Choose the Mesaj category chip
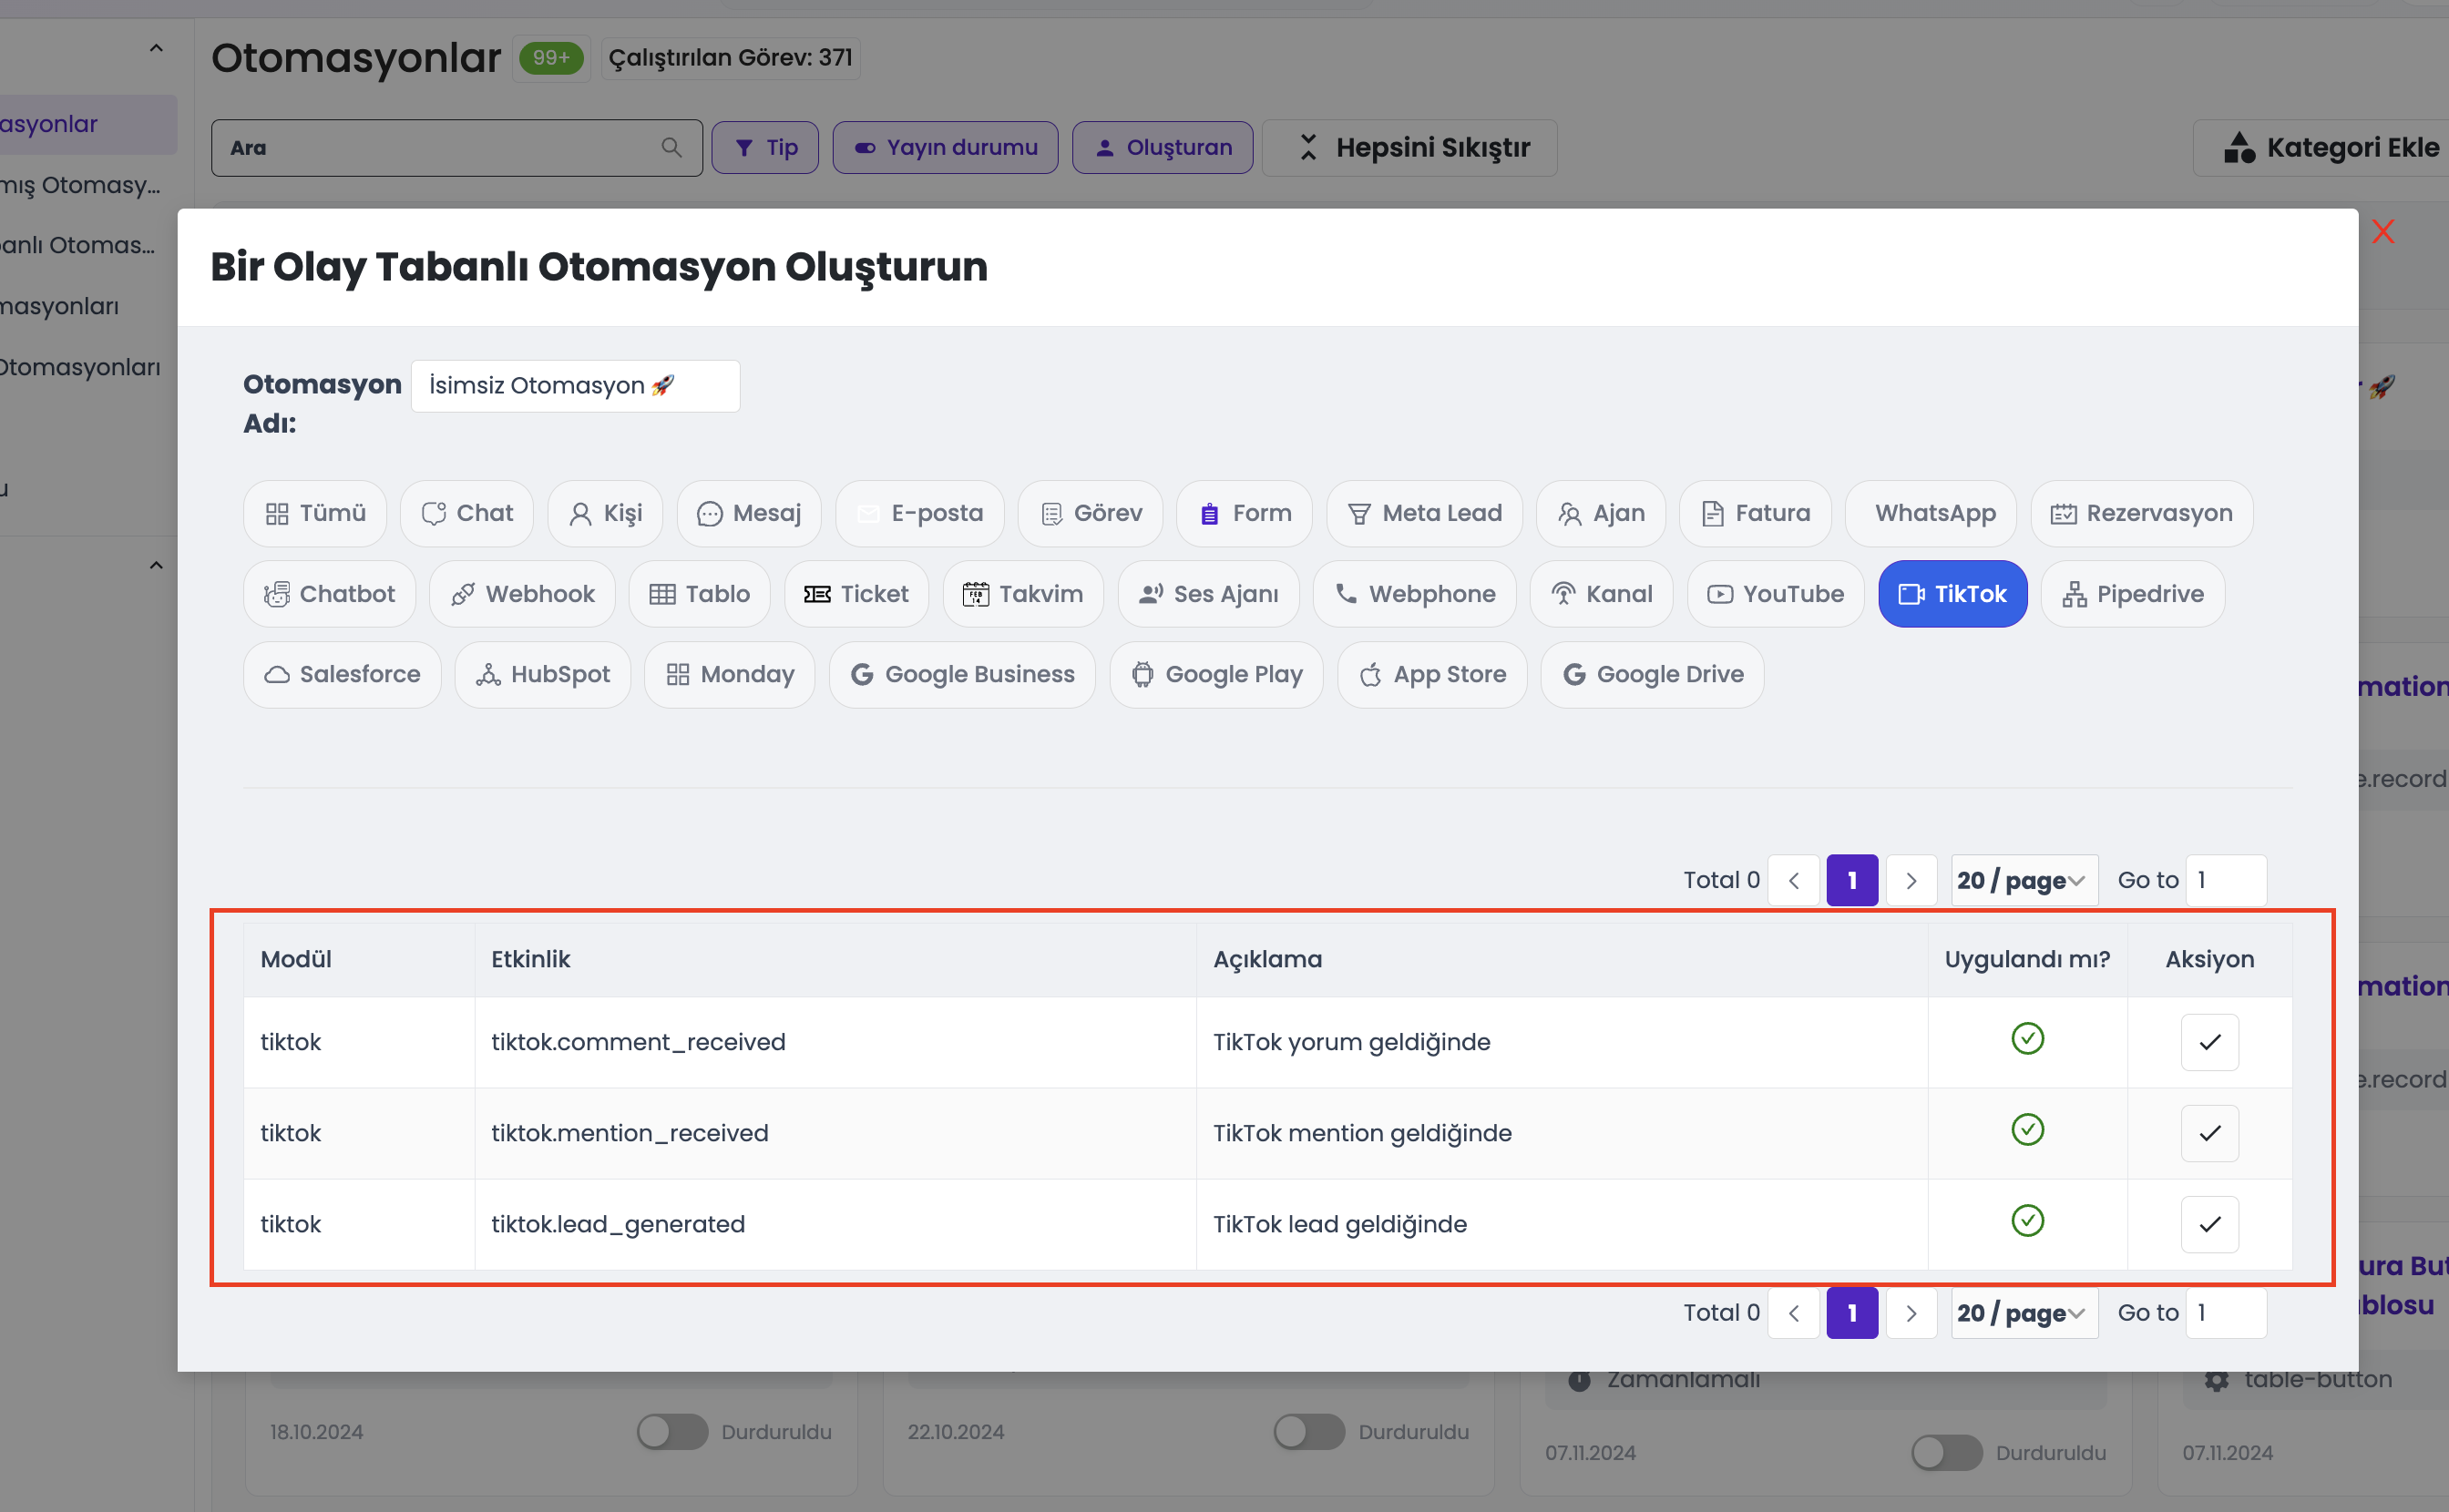2449x1512 pixels. coord(749,513)
